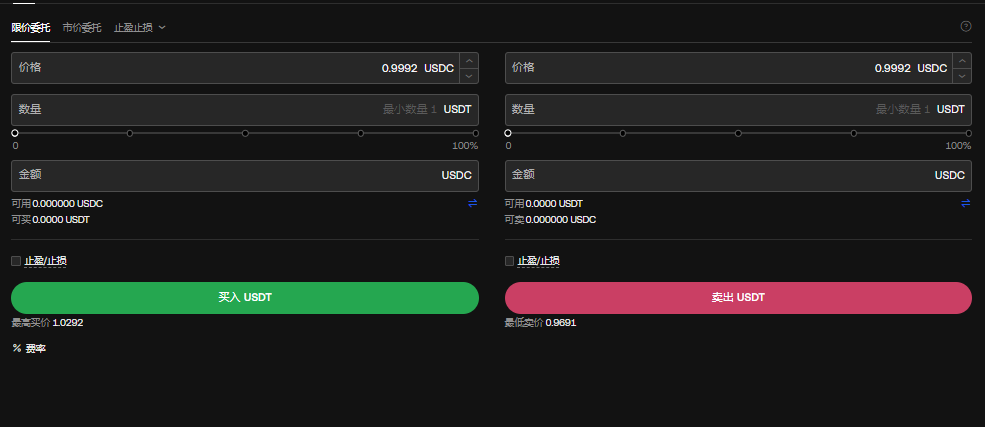Increase buy price with up arrow
Viewport: 985px width, 427px height.
[470, 61]
